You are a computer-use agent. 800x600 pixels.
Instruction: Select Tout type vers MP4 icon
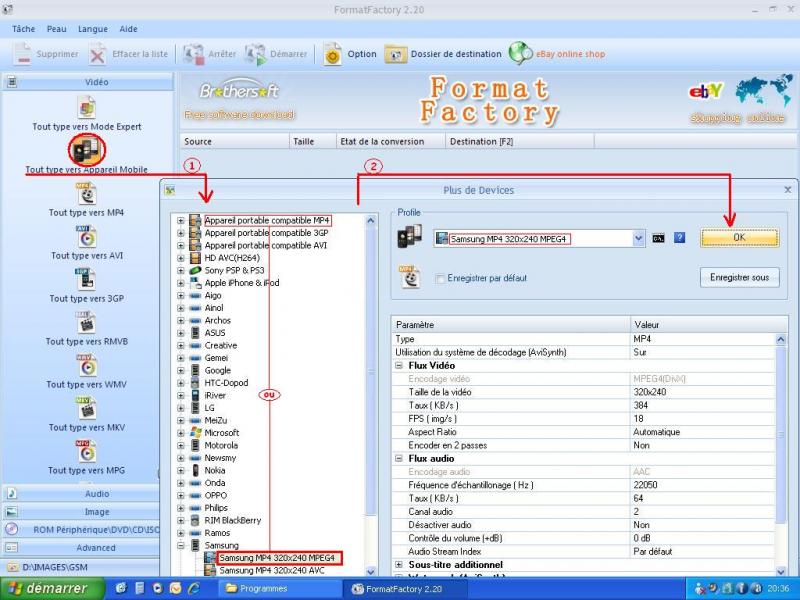87,194
